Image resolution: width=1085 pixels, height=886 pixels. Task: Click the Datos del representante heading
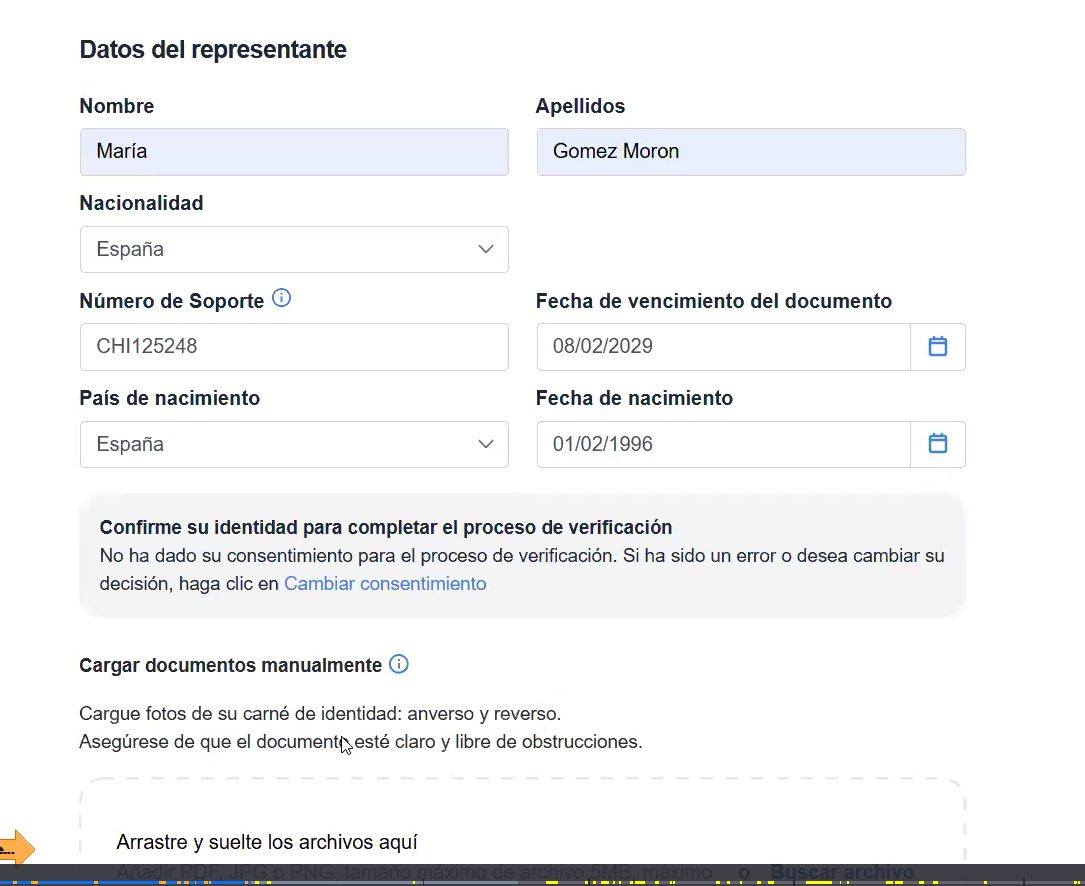coord(213,49)
